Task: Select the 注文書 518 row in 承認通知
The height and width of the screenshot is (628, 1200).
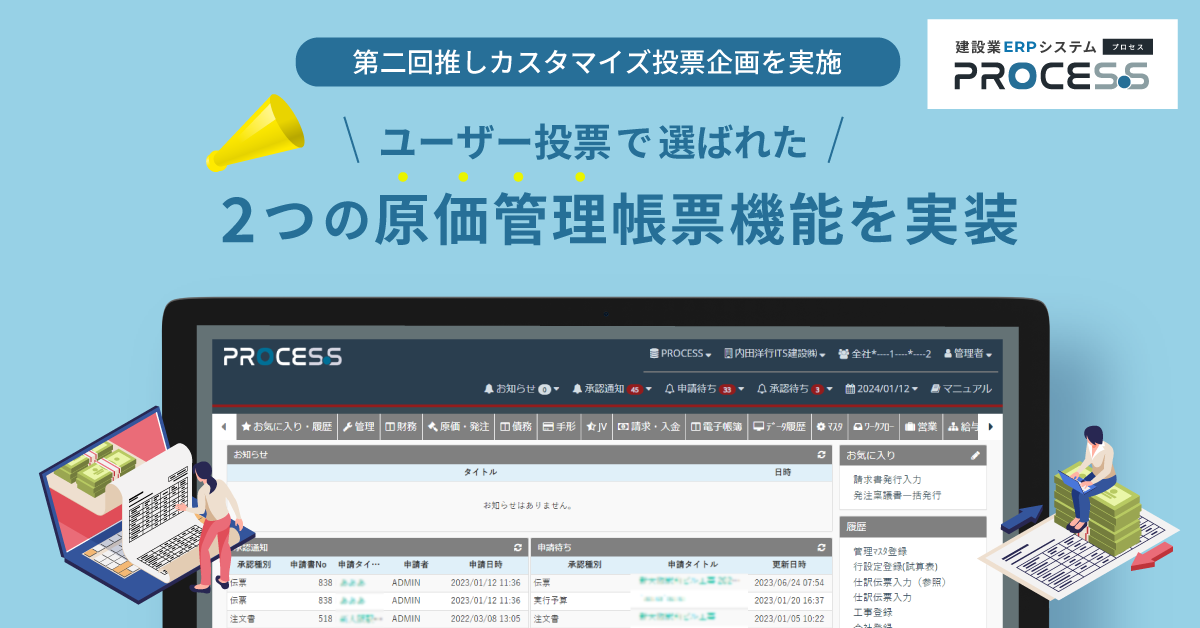Action: (x=376, y=619)
